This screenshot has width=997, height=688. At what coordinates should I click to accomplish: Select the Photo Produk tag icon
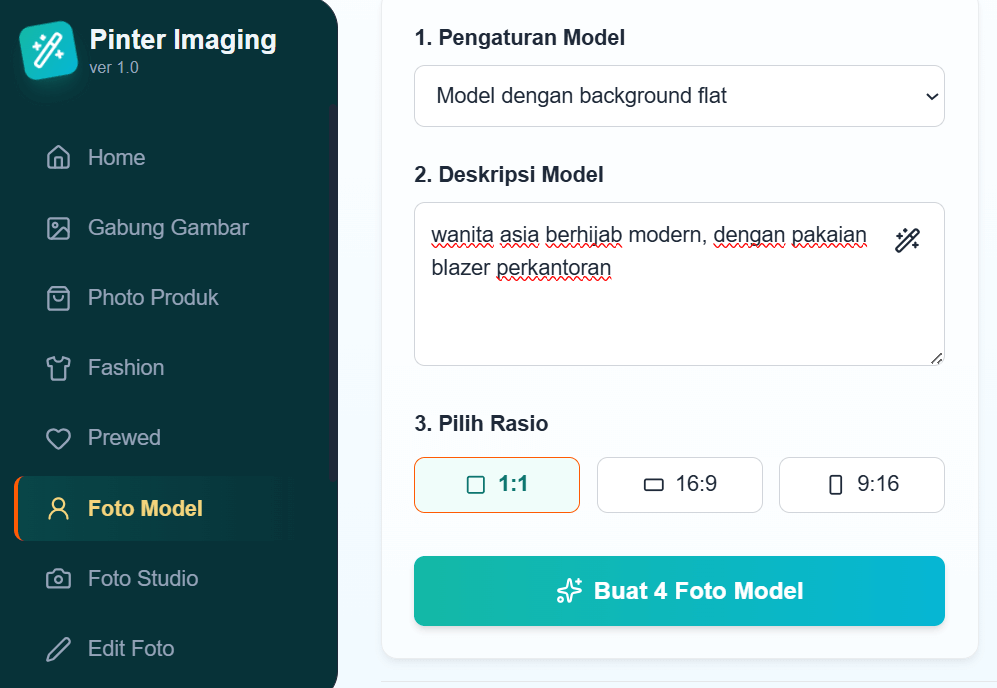(59, 297)
